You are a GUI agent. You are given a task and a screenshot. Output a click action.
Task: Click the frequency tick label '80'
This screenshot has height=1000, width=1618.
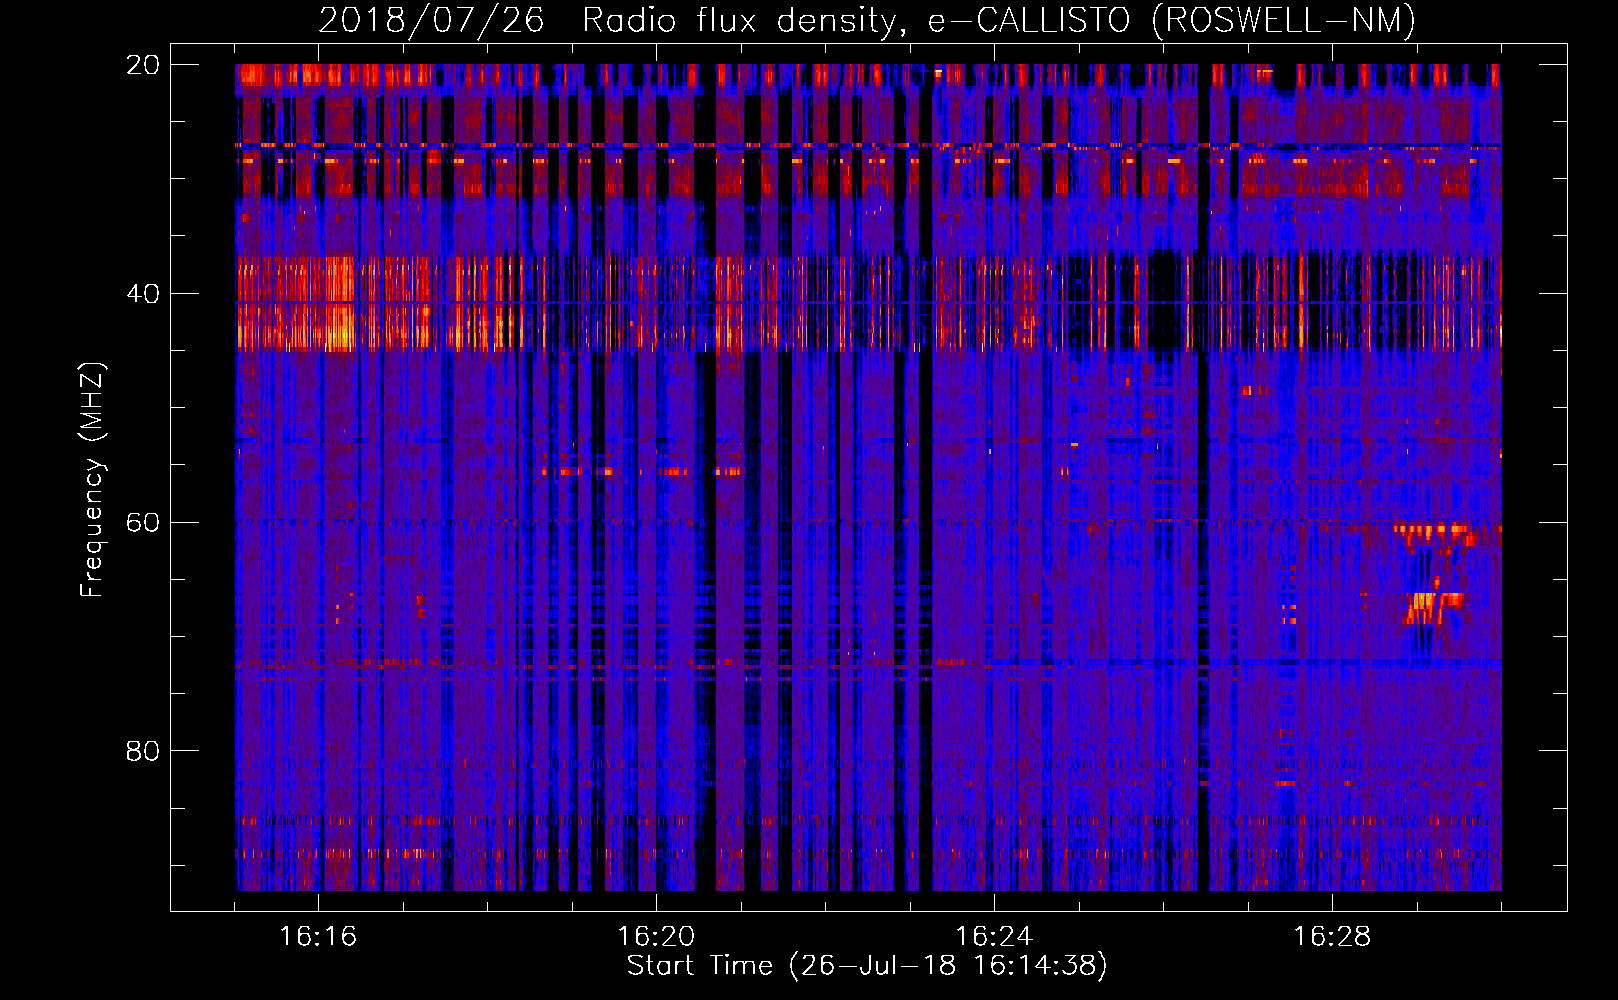[143, 751]
